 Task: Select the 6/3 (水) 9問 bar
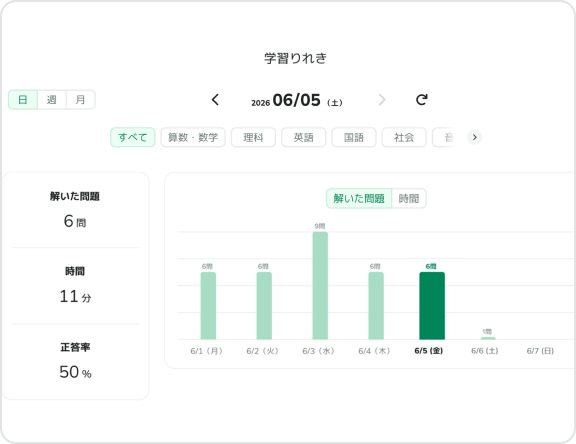pos(320,285)
